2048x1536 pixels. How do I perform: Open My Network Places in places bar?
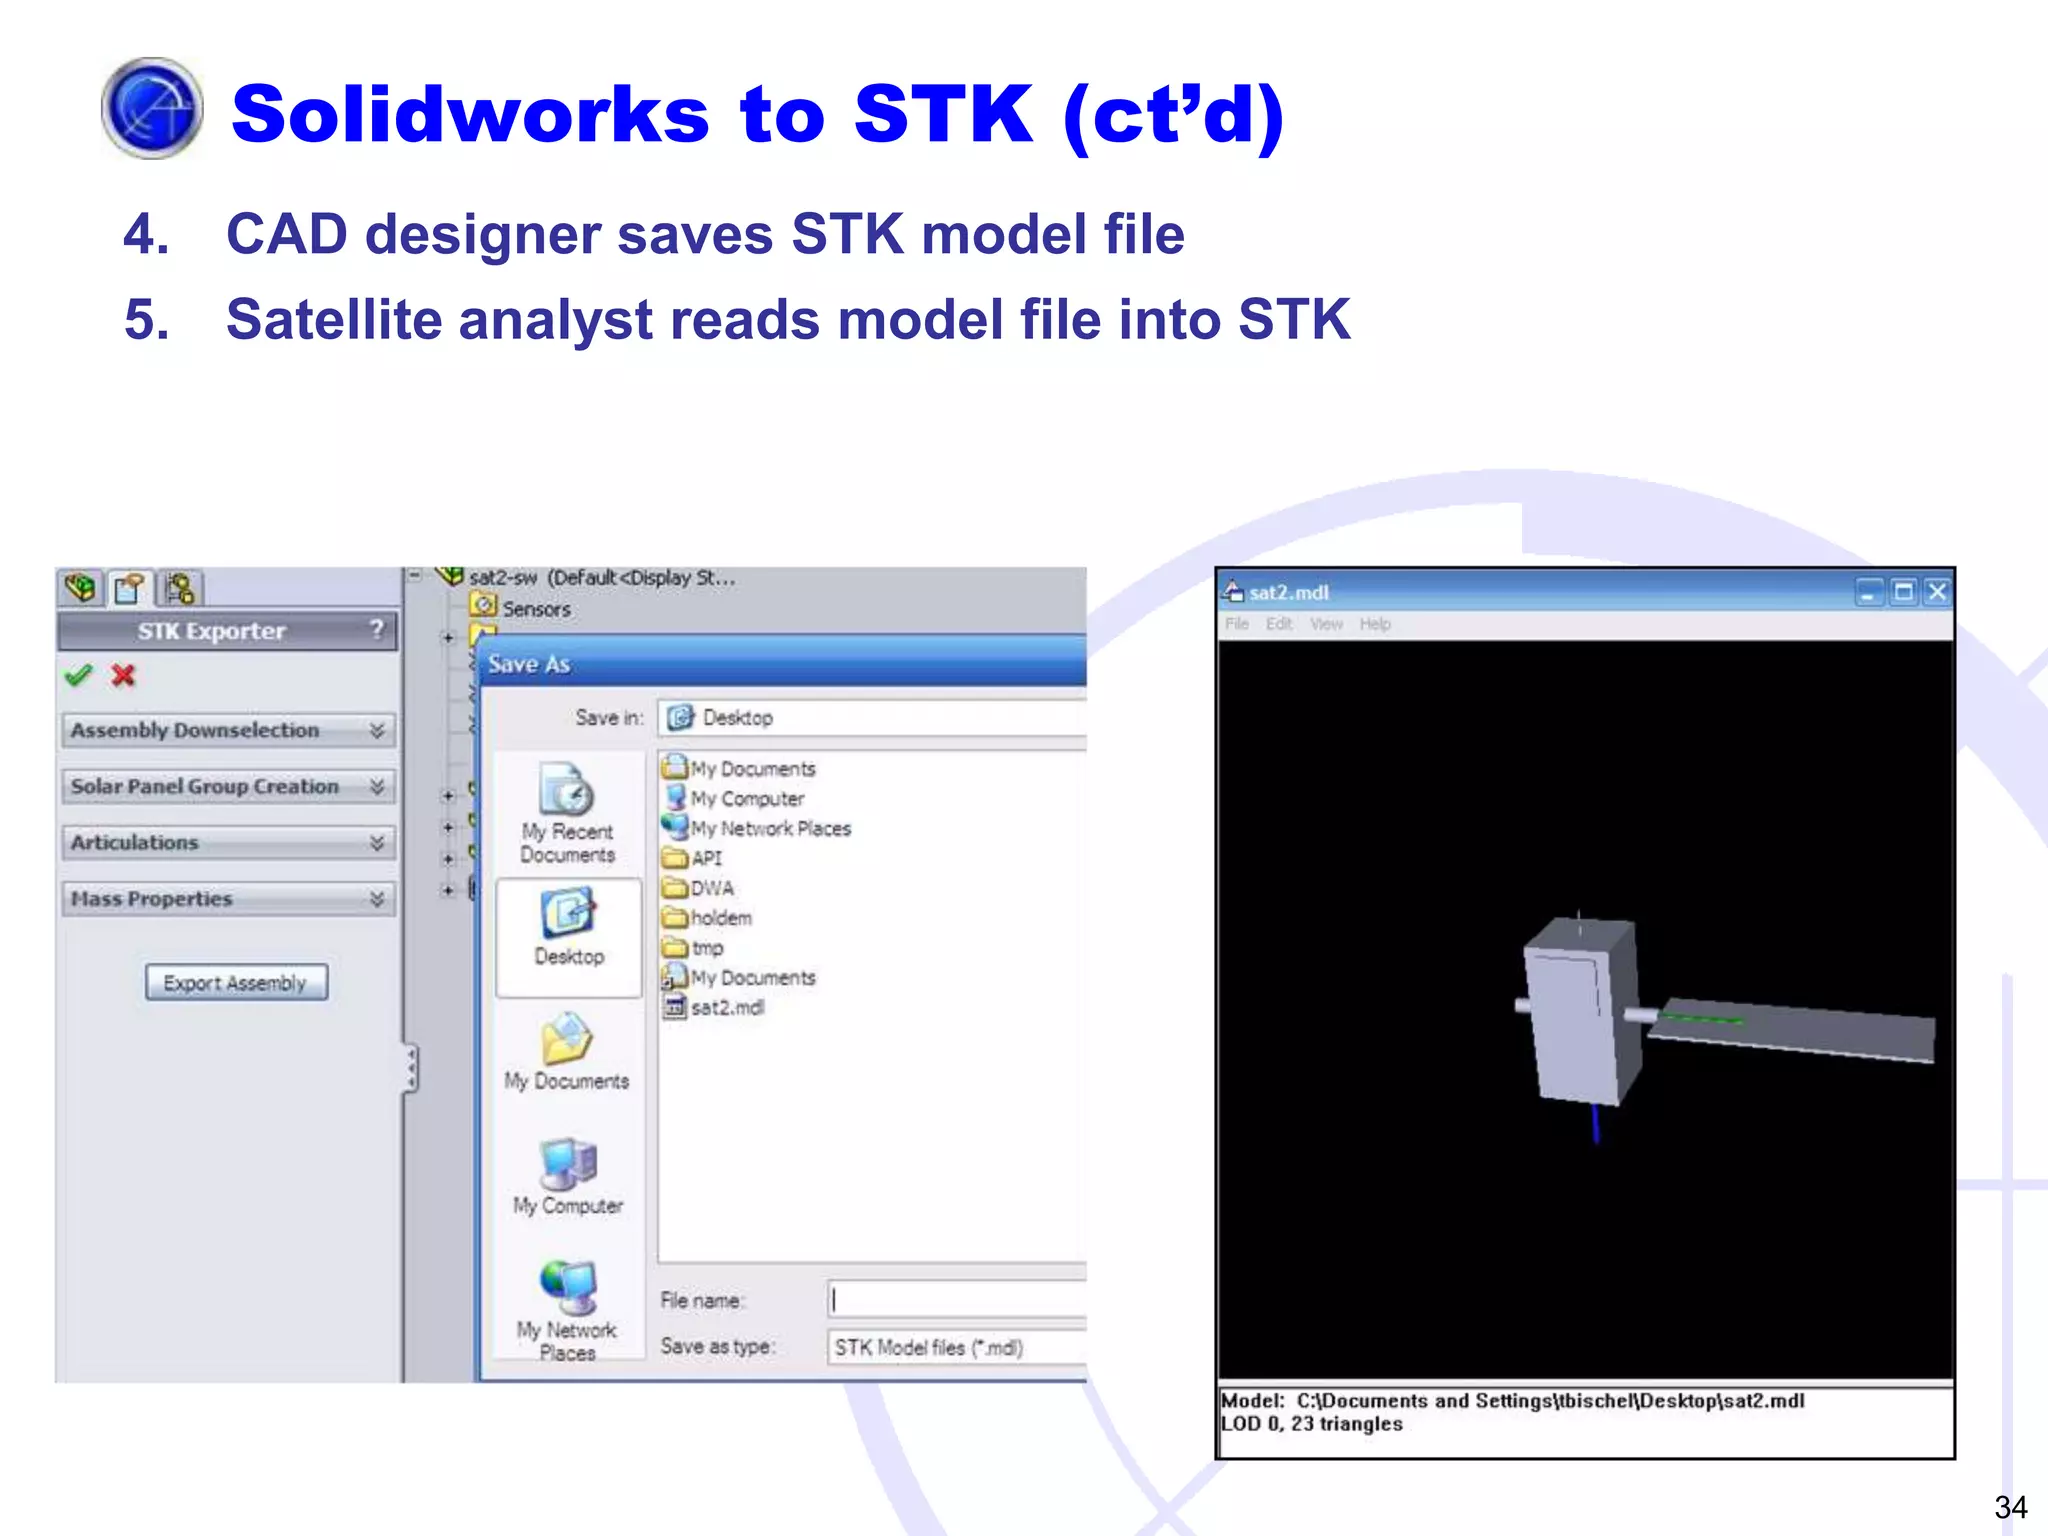[x=567, y=1310]
